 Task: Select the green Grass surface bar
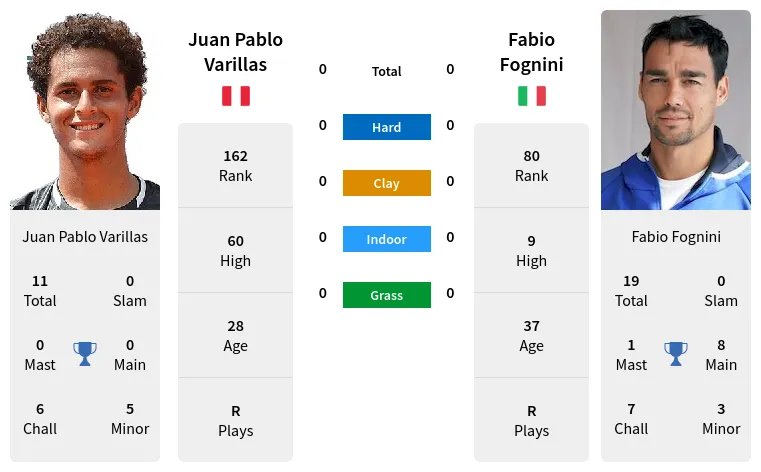click(387, 295)
